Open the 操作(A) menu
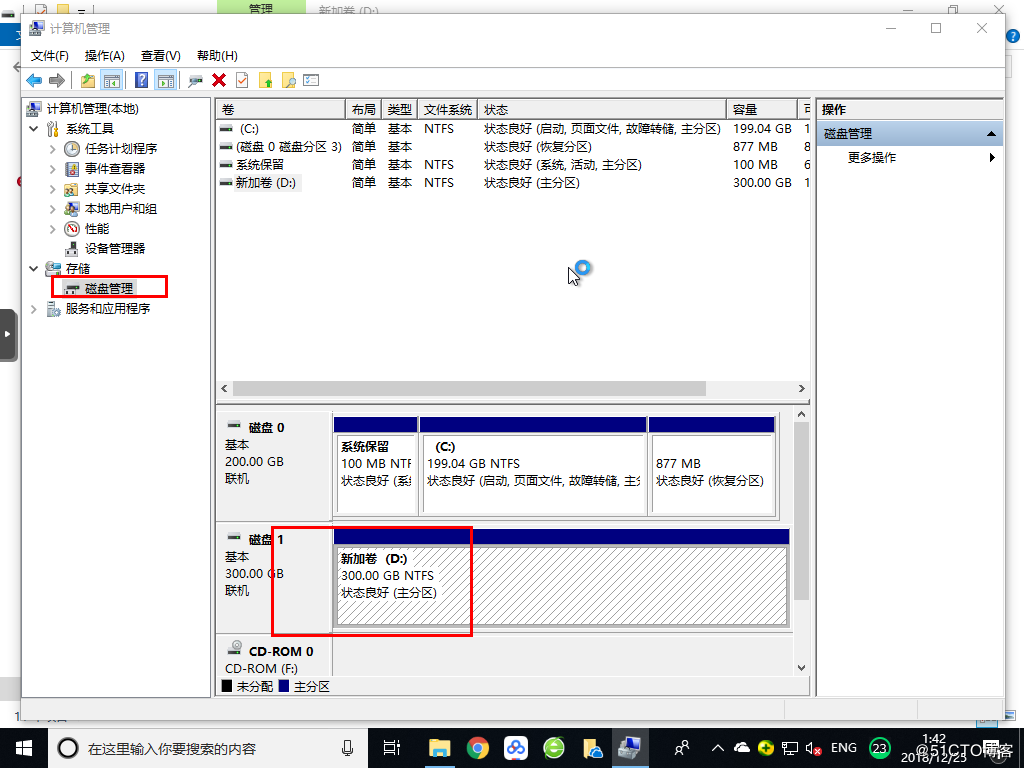Image resolution: width=1024 pixels, height=768 pixels. pos(104,56)
